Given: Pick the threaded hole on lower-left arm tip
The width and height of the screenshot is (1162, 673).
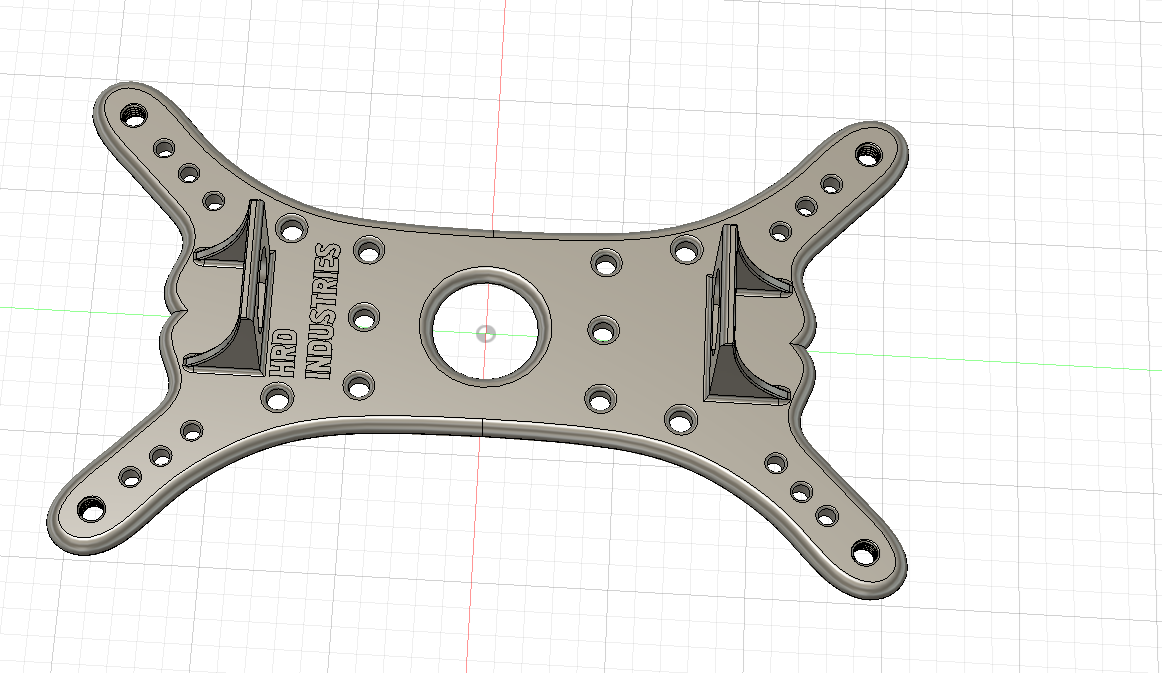Looking at the screenshot, I should [92, 511].
